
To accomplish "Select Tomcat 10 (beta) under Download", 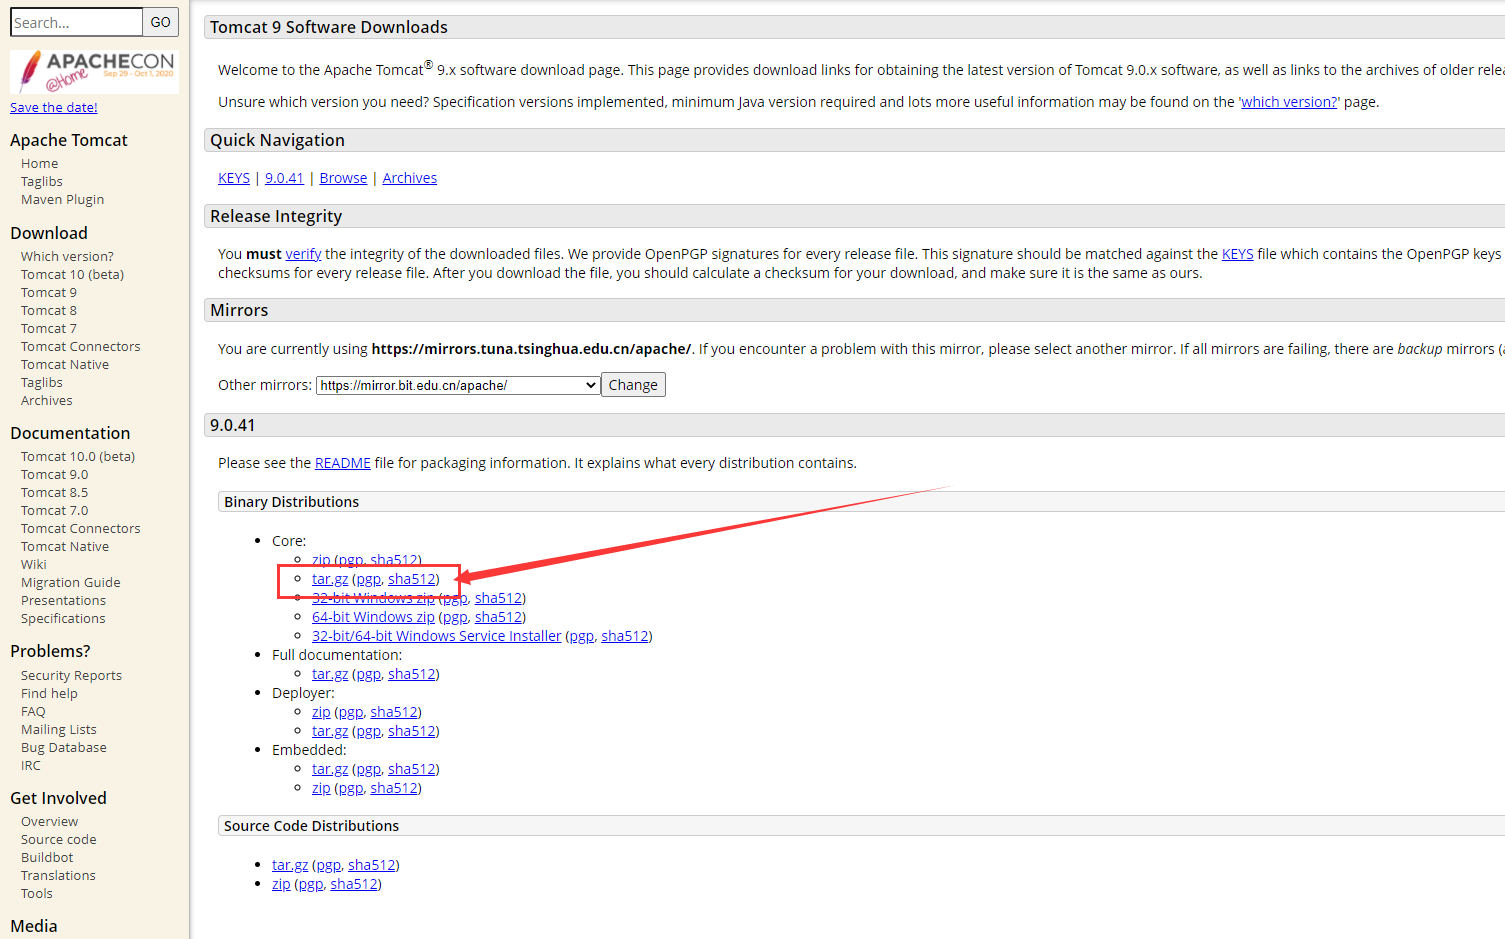I will (72, 274).
